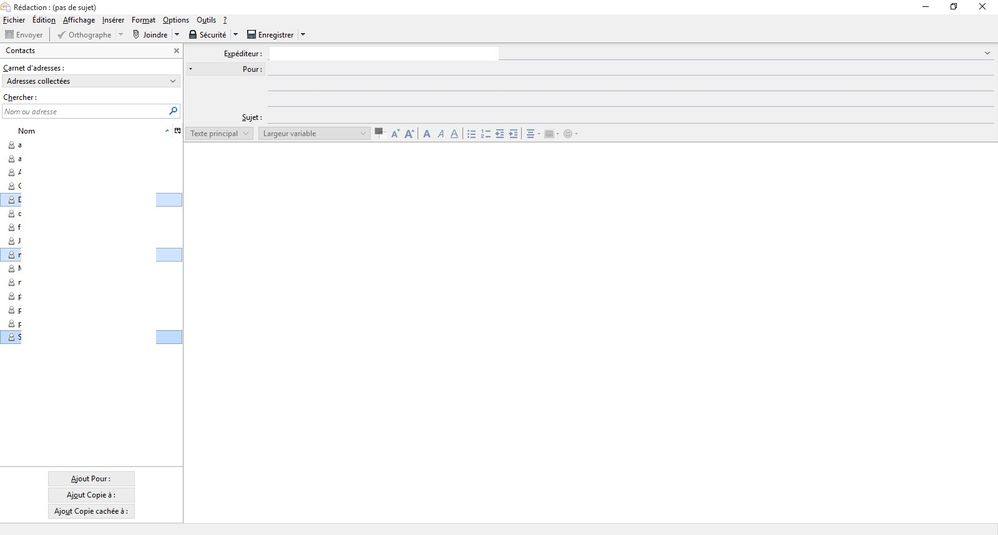The width and height of the screenshot is (998, 535).
Task: Apply a bulleted list
Action: [472, 134]
